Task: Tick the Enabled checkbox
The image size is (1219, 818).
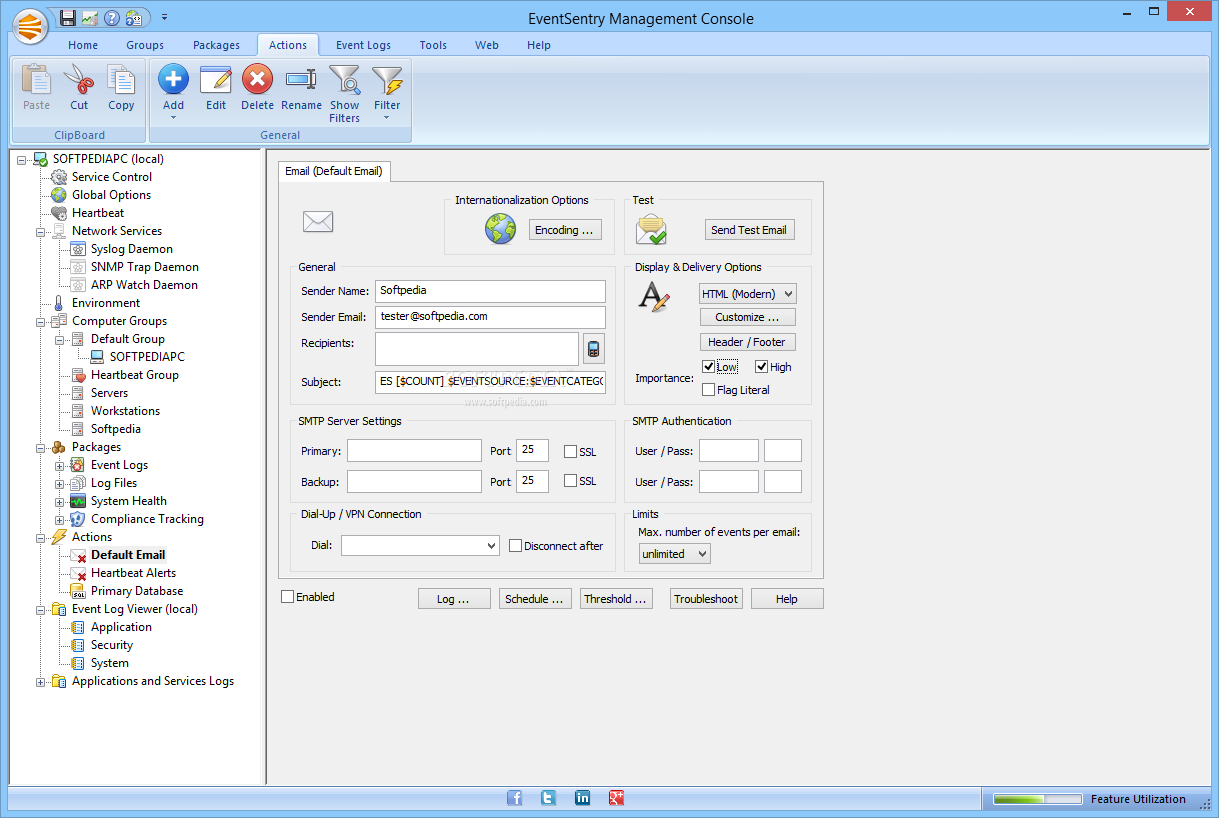Action: point(288,597)
